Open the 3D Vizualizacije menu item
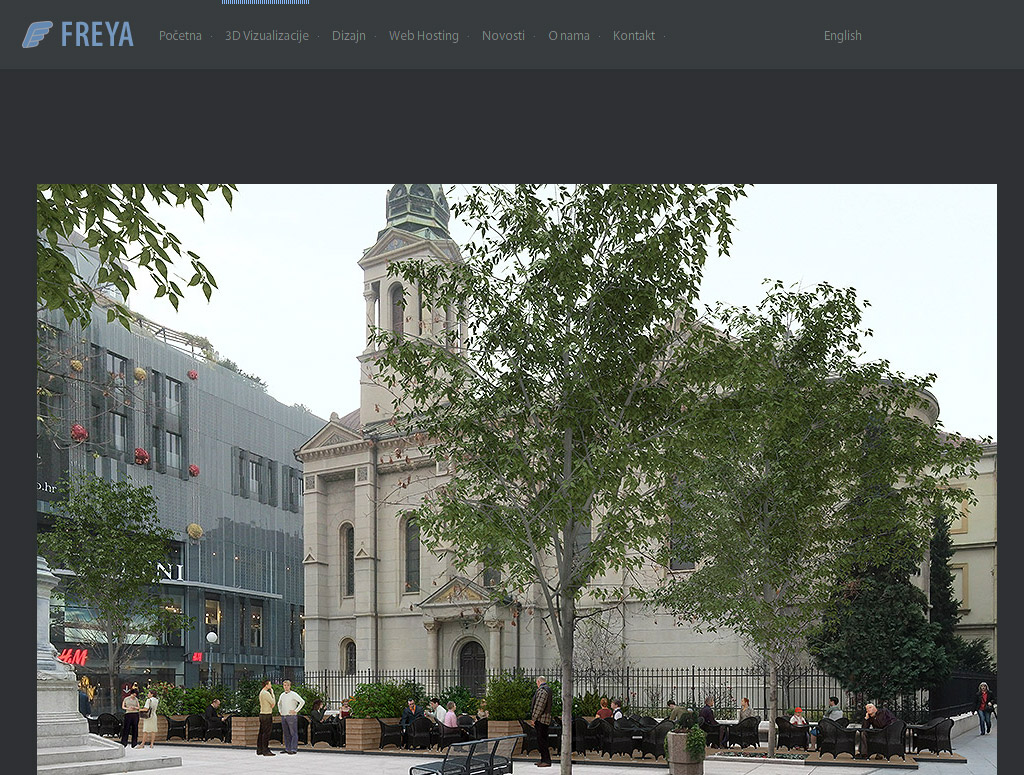The width and height of the screenshot is (1024, 775). point(266,36)
